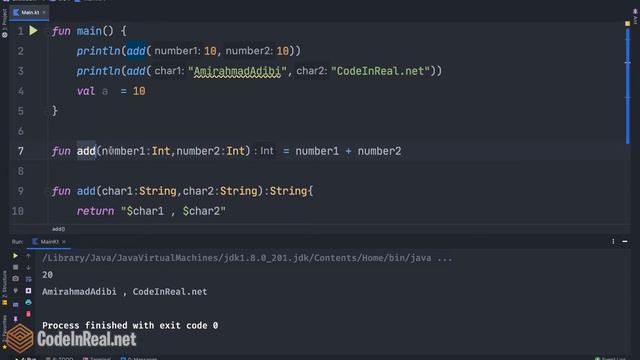Image resolution: width=640 pixels, height=360 pixels.
Task: Click the highlighted 'add' call on line 2
Action: [136, 51]
